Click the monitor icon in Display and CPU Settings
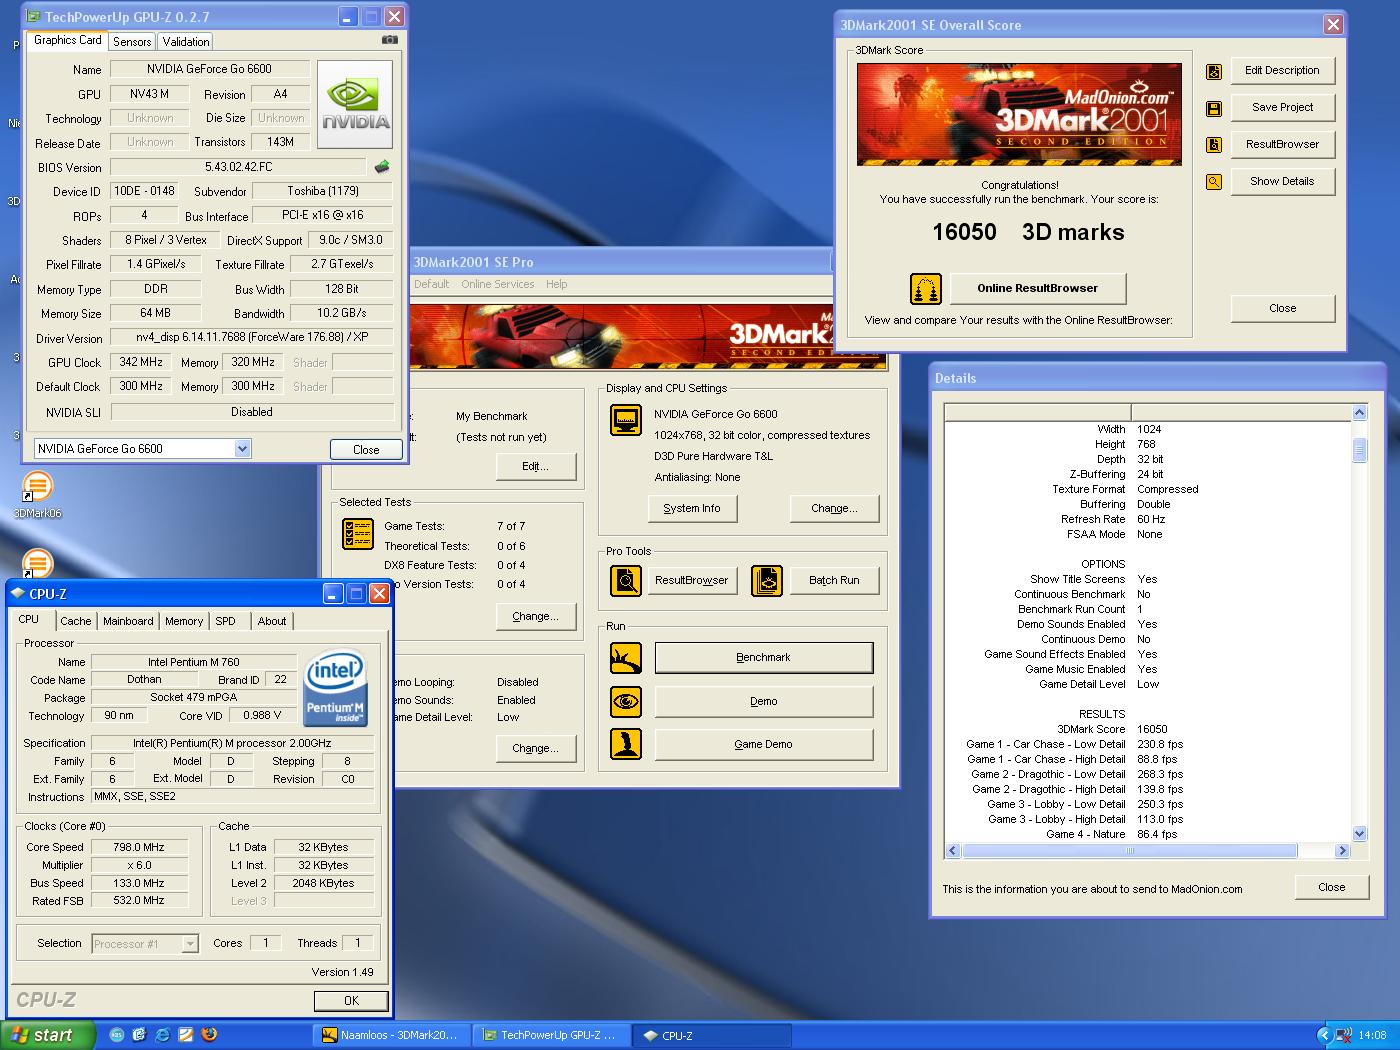 tap(626, 420)
